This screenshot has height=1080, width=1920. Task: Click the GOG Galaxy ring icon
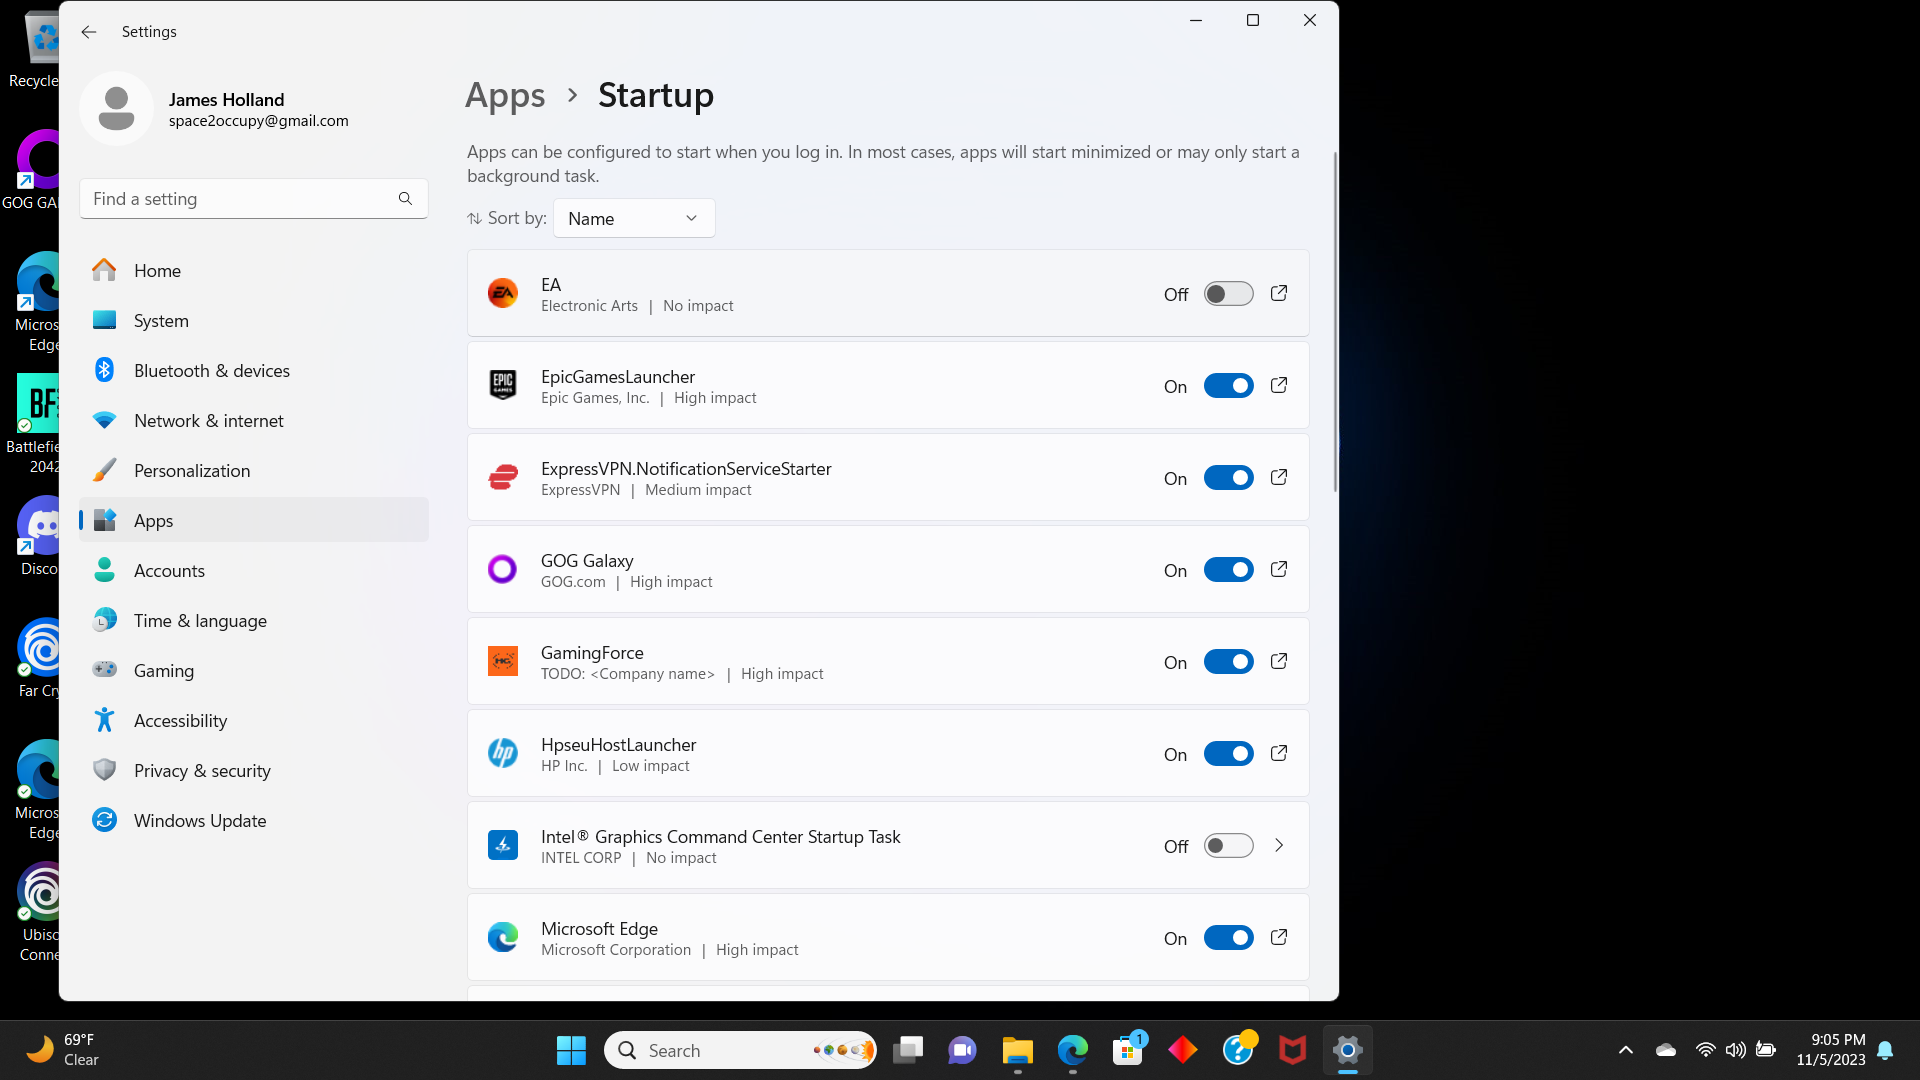[502, 569]
